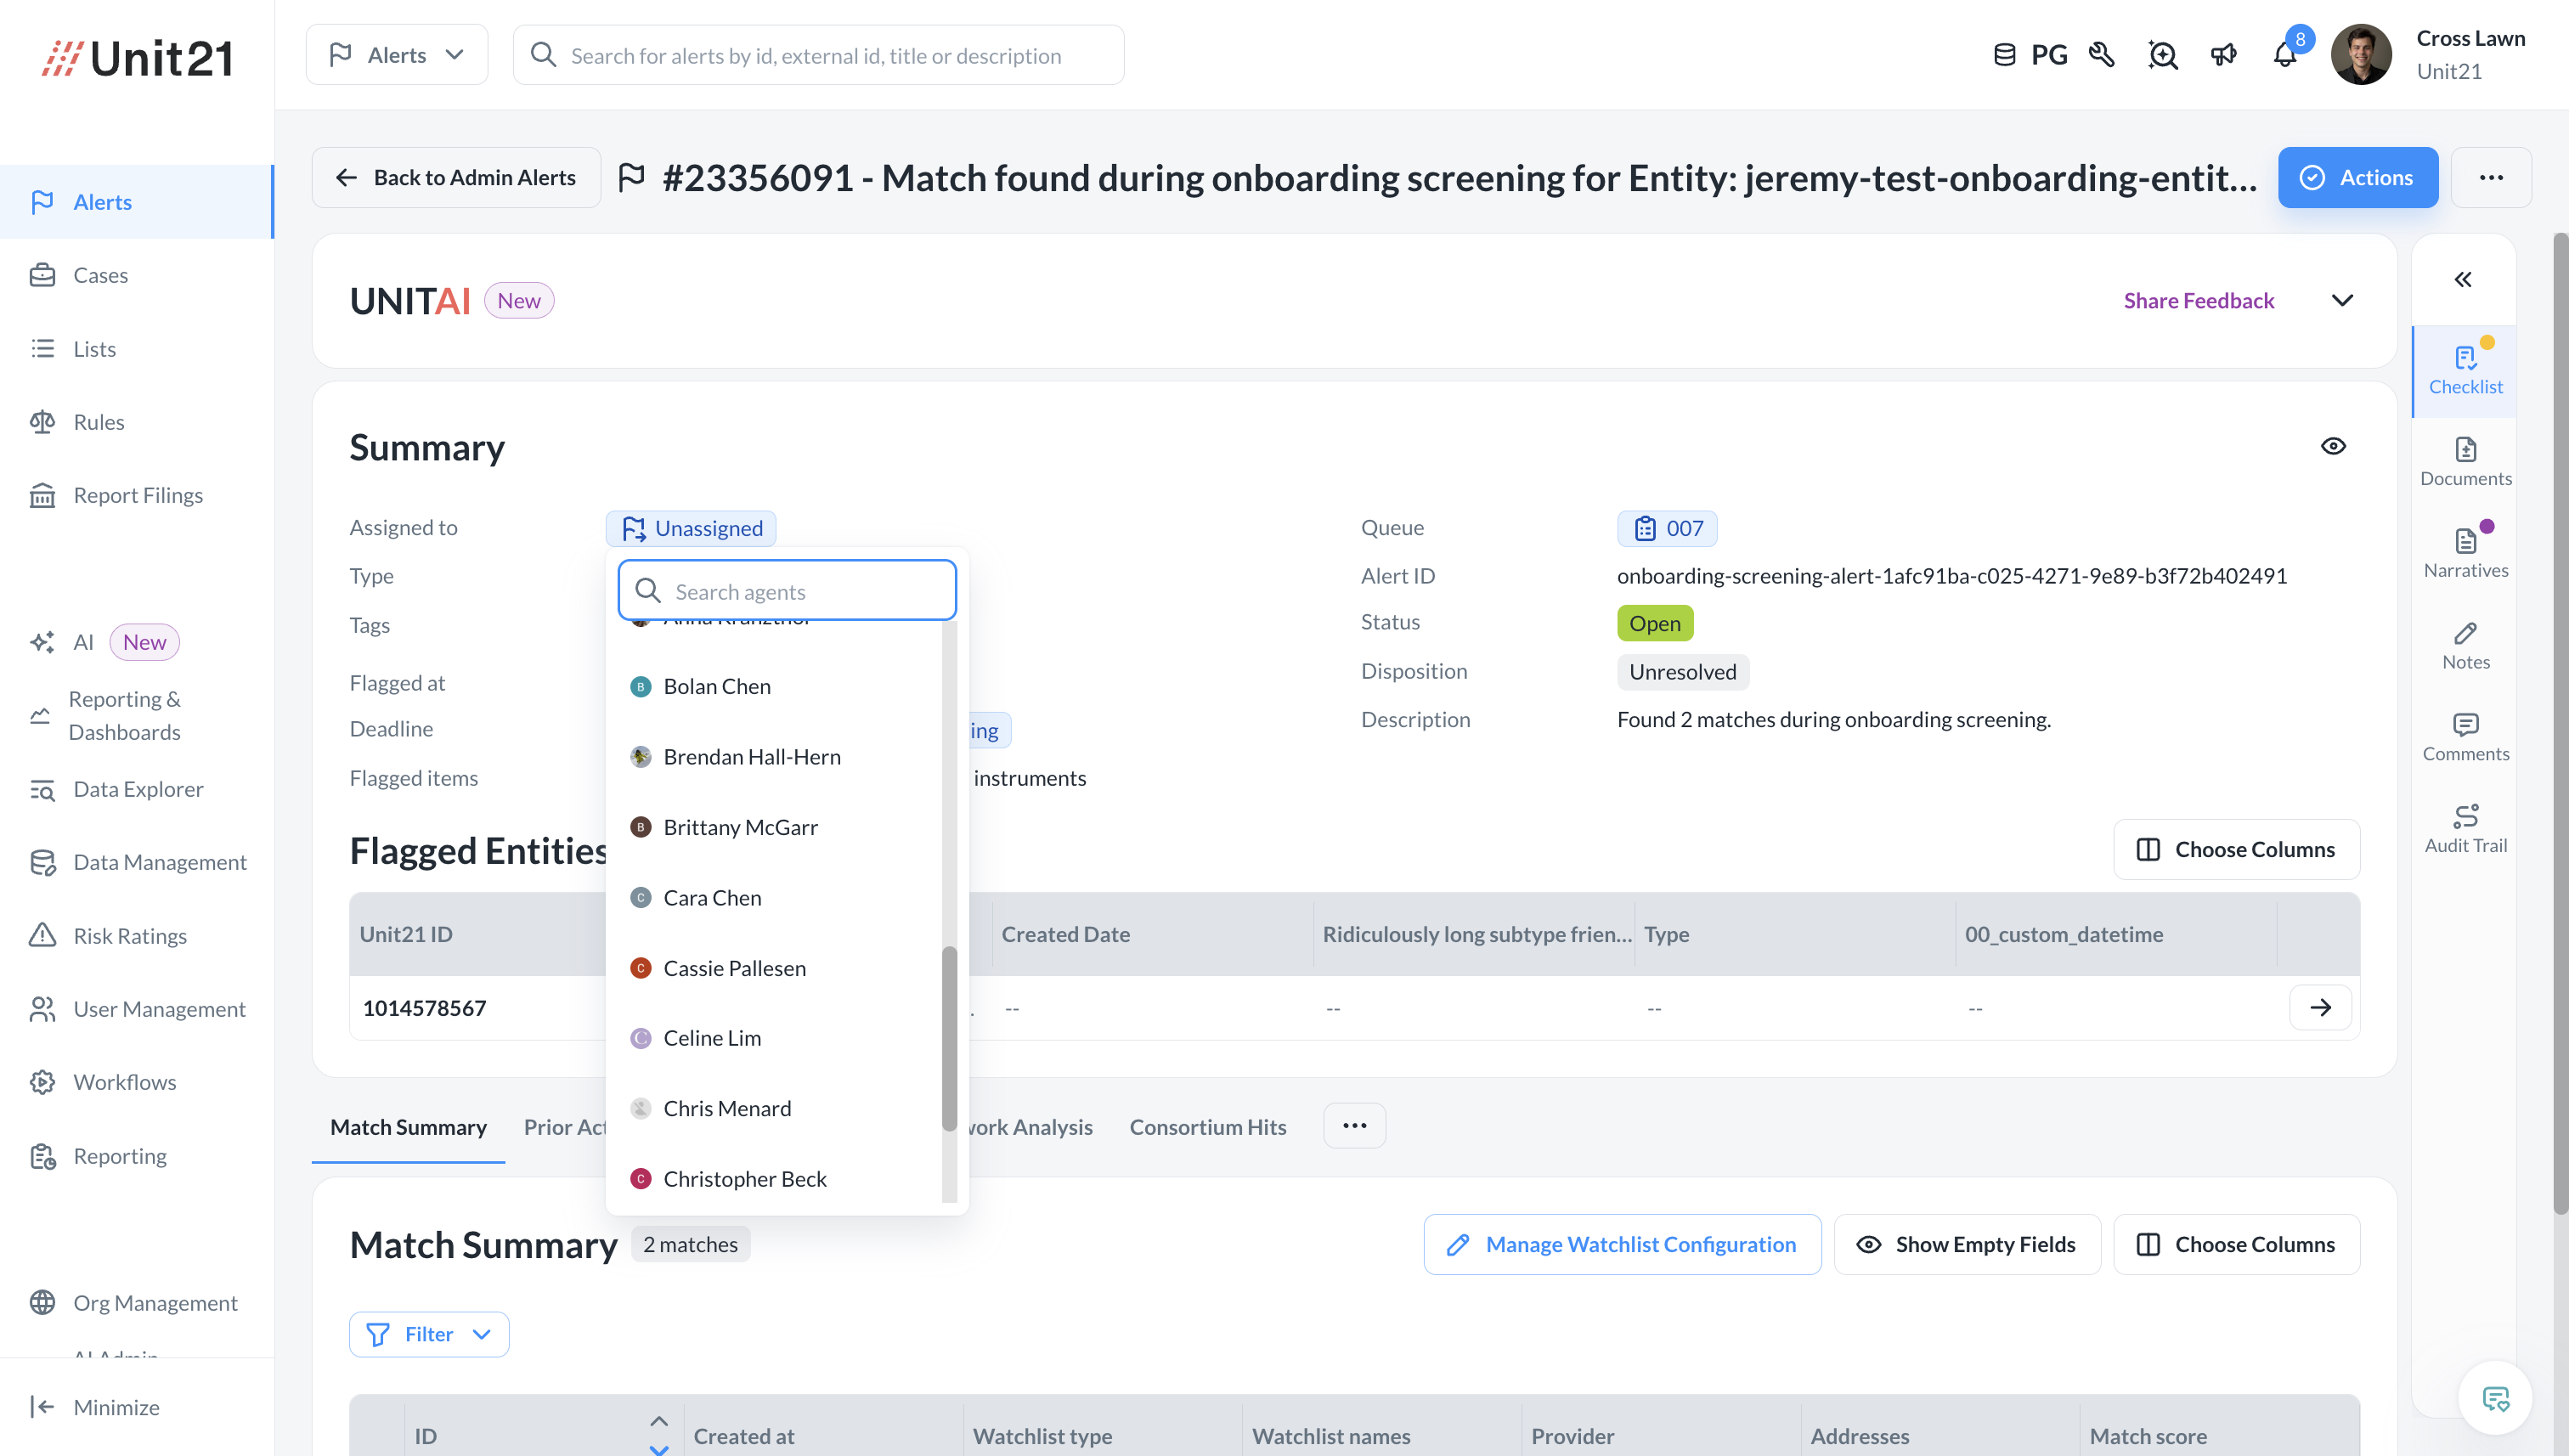Expand the UNITAI section chevron
This screenshot has height=1456, width=2569.
2341,300
